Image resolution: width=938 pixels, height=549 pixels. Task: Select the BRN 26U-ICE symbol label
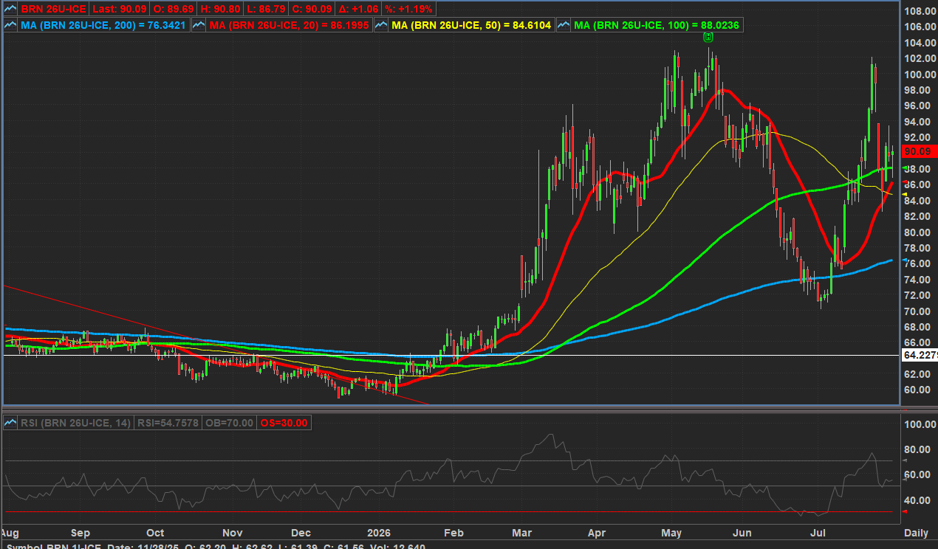(53, 9)
